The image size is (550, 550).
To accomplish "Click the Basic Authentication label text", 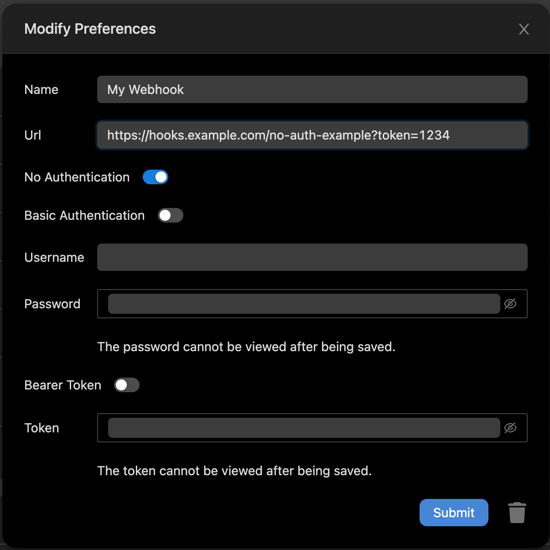I will (84, 215).
